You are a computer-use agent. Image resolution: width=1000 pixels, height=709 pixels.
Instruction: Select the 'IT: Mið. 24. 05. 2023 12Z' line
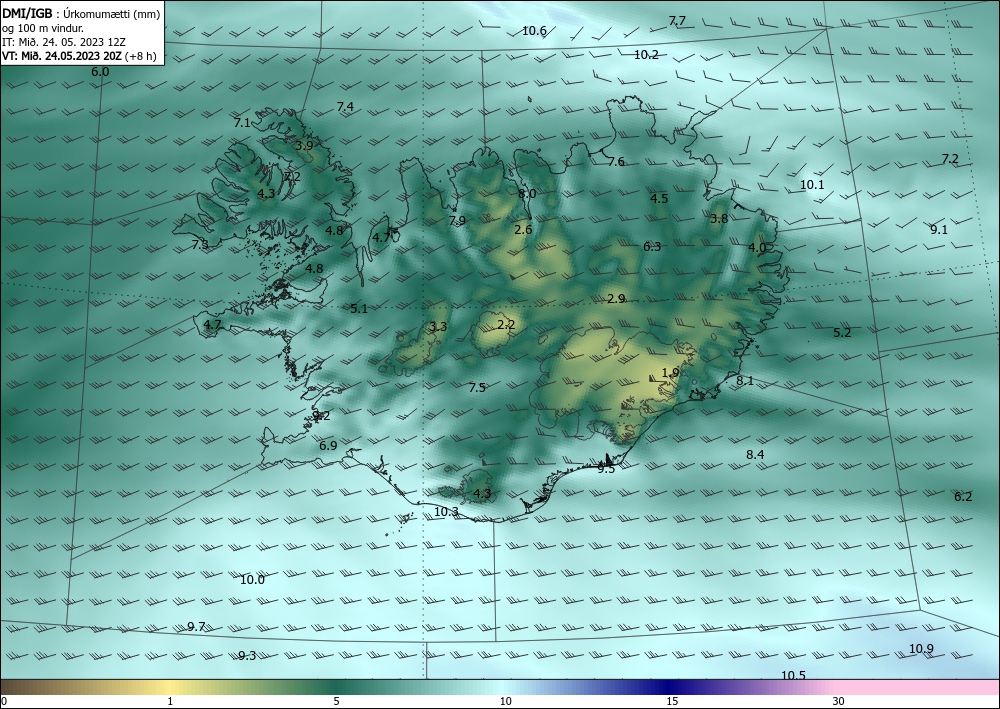pyautogui.click(x=64, y=42)
